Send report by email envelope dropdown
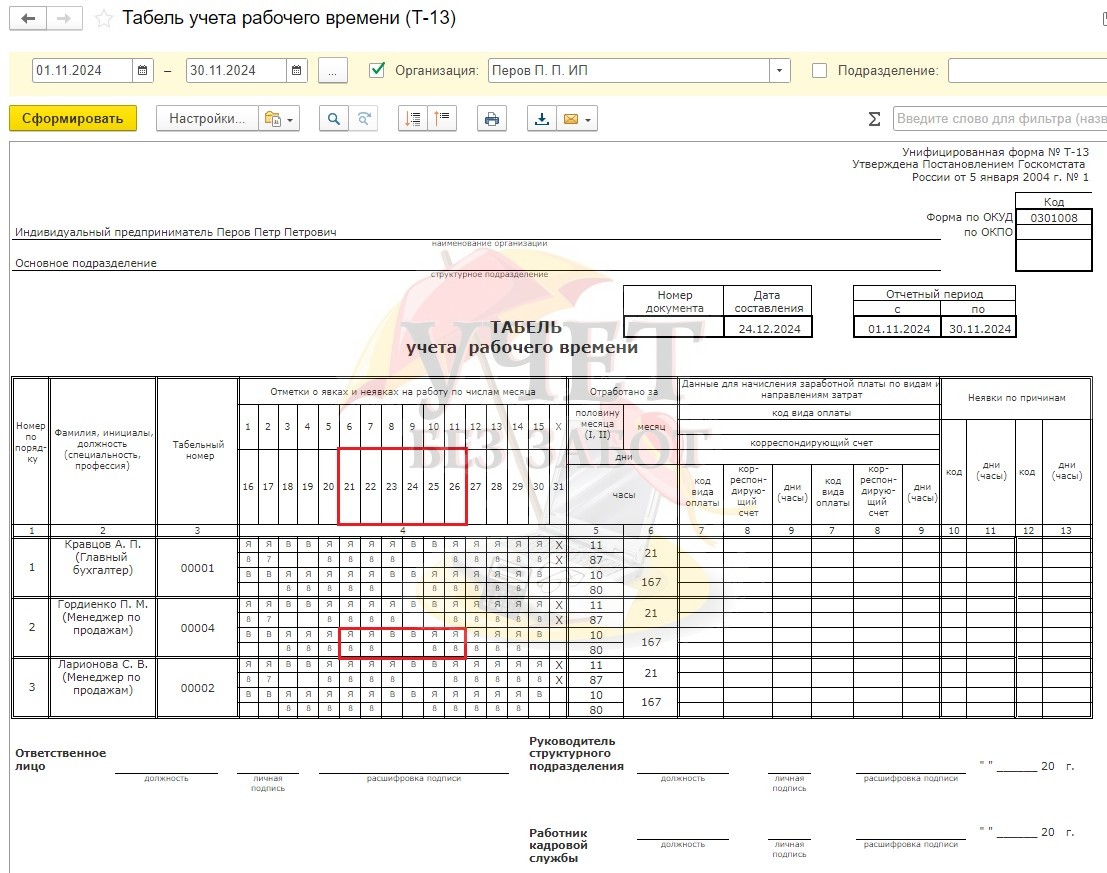This screenshot has width=1107, height=873. point(578,119)
